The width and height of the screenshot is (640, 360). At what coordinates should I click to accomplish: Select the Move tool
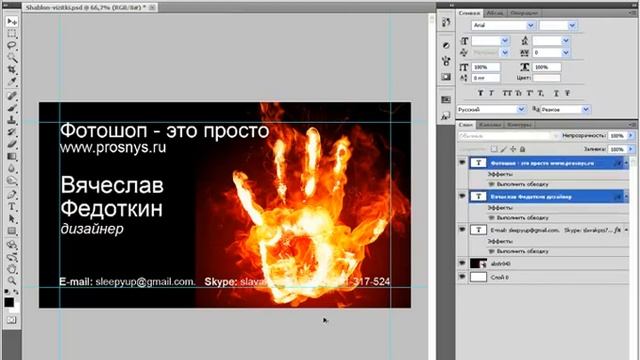pyautogui.click(x=12, y=21)
